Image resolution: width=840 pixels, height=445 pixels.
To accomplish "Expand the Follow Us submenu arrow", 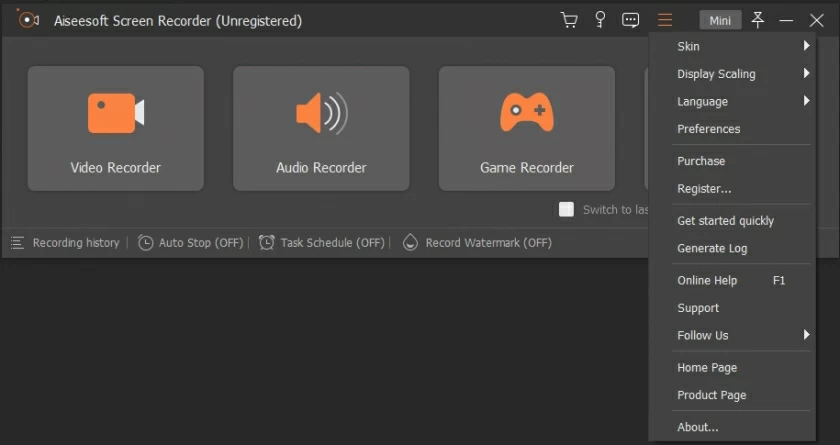I will click(x=806, y=335).
